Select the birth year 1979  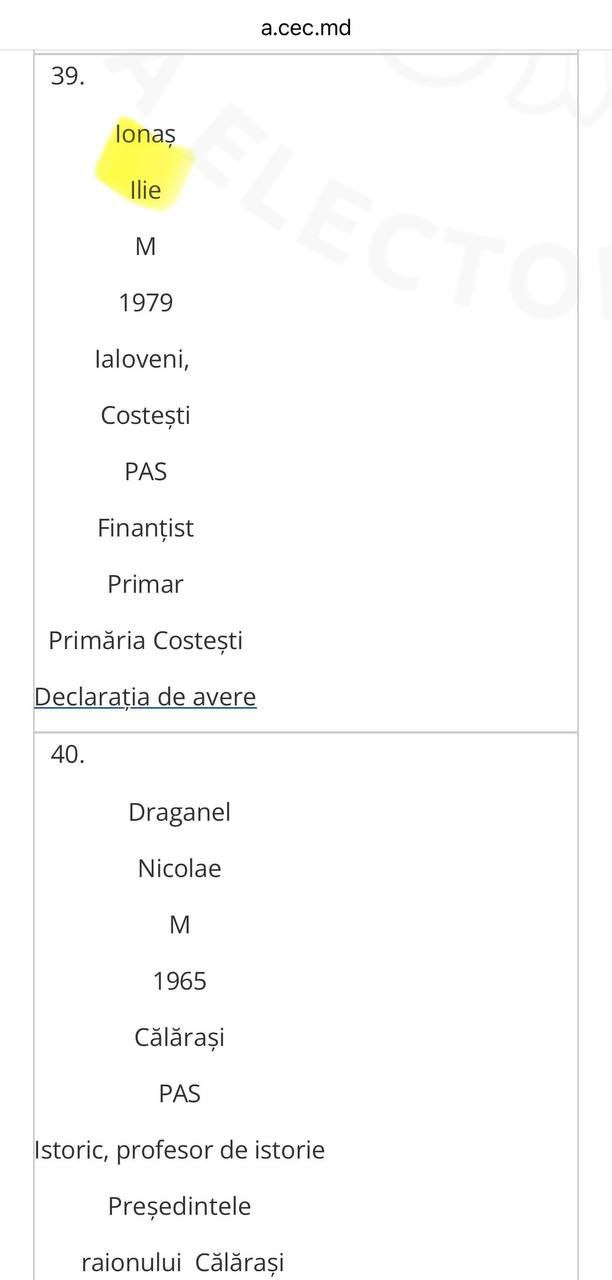click(x=145, y=303)
